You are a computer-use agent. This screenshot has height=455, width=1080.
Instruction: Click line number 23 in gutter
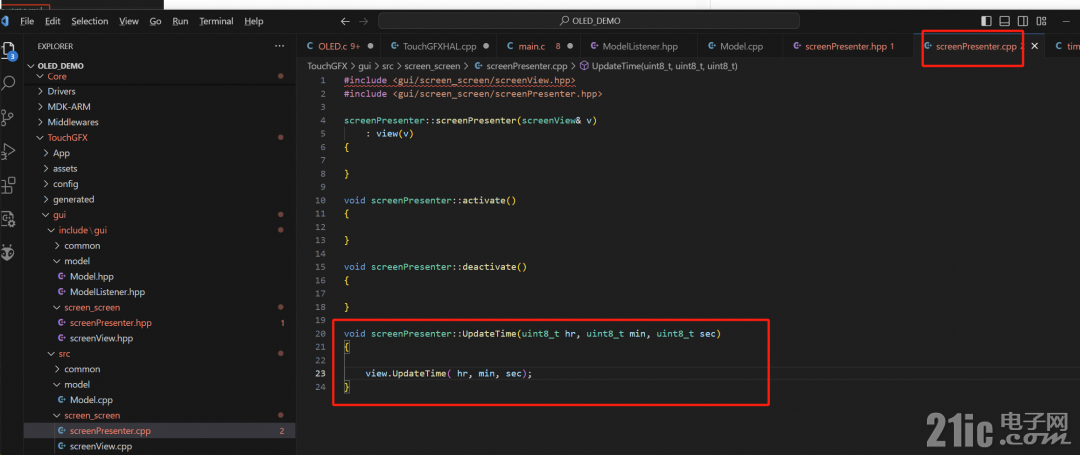coord(320,374)
